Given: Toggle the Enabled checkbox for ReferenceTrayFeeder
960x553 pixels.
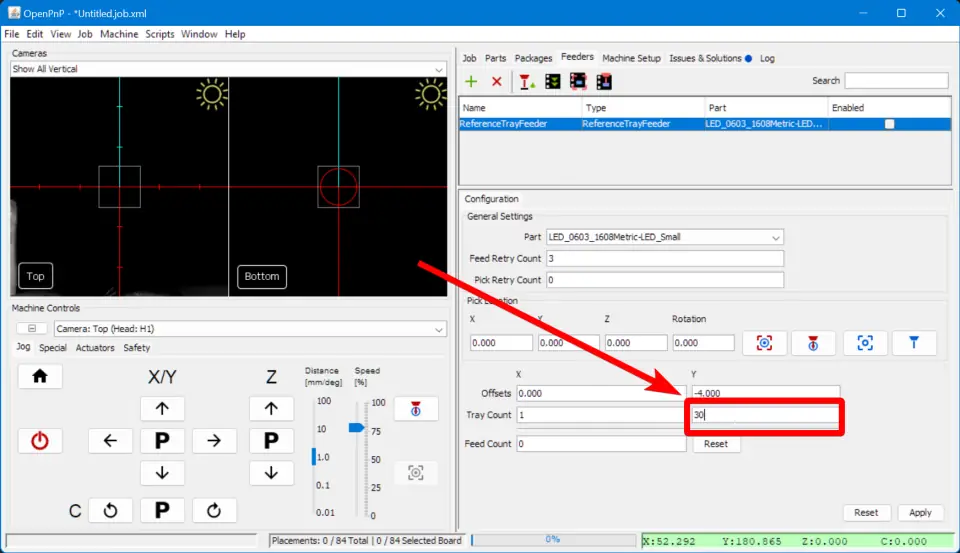Looking at the screenshot, I should [889, 124].
